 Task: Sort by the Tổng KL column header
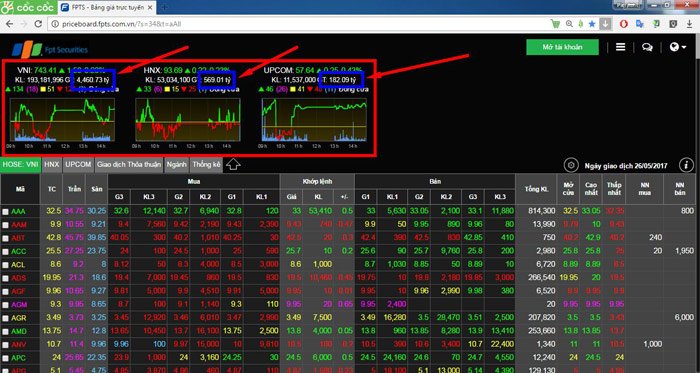tap(536, 189)
